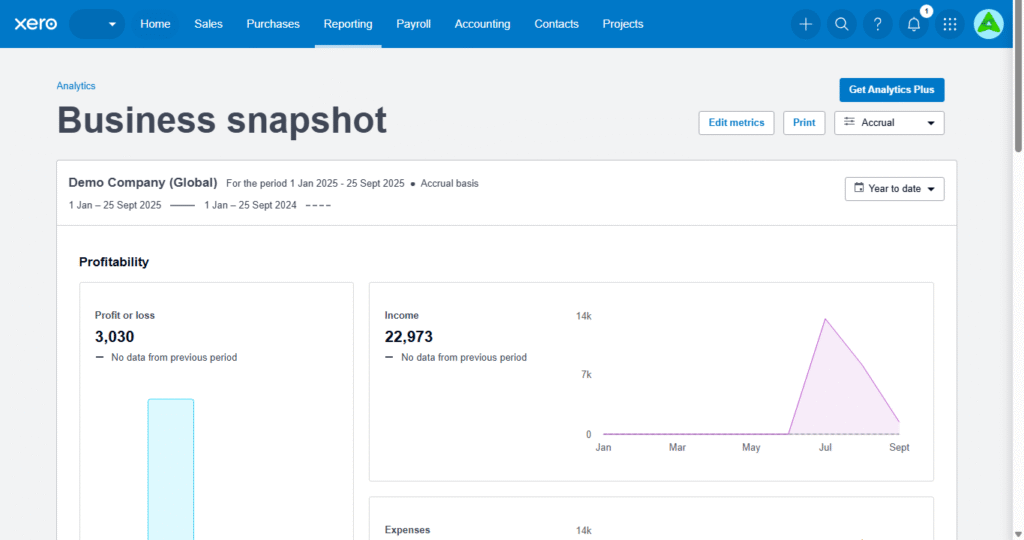Viewport: 1024px width, 540px height.
Task: Click the Get Analytics Plus button
Action: tap(891, 90)
